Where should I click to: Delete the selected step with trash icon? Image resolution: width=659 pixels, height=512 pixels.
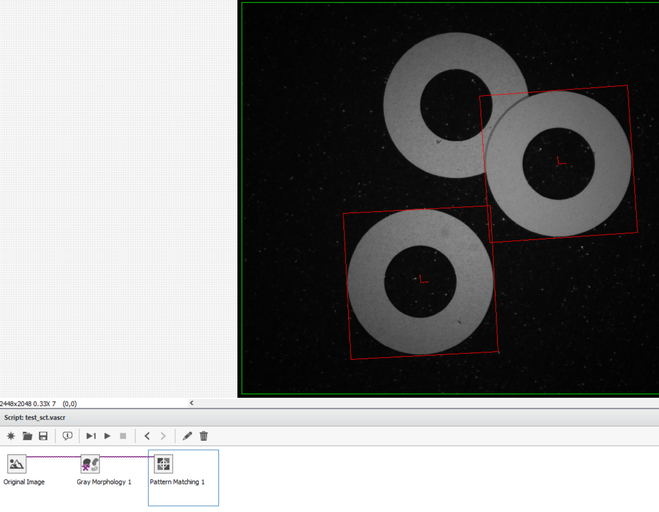[204, 436]
